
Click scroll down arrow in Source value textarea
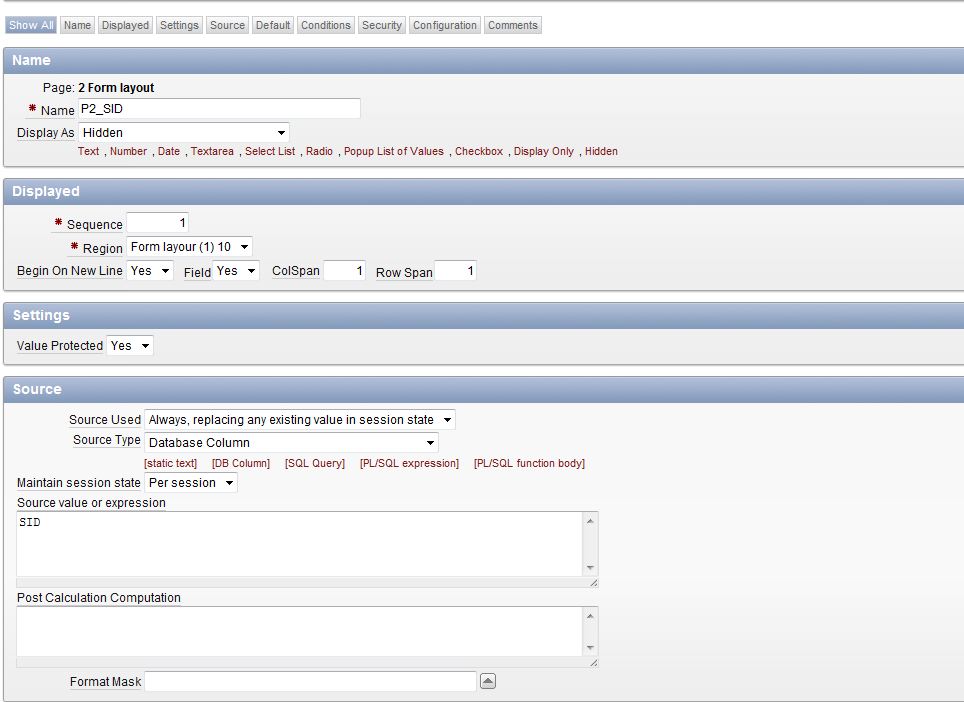590,568
